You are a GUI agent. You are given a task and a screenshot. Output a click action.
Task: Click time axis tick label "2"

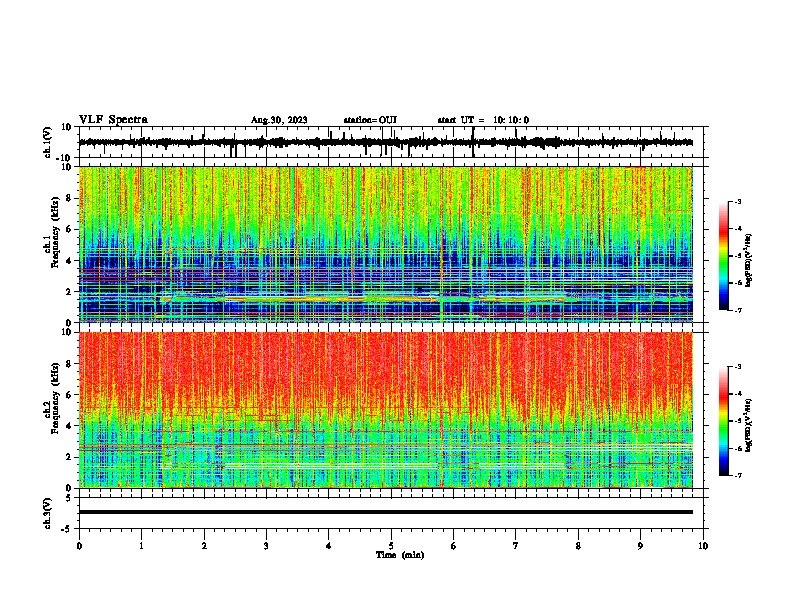pyautogui.click(x=204, y=546)
